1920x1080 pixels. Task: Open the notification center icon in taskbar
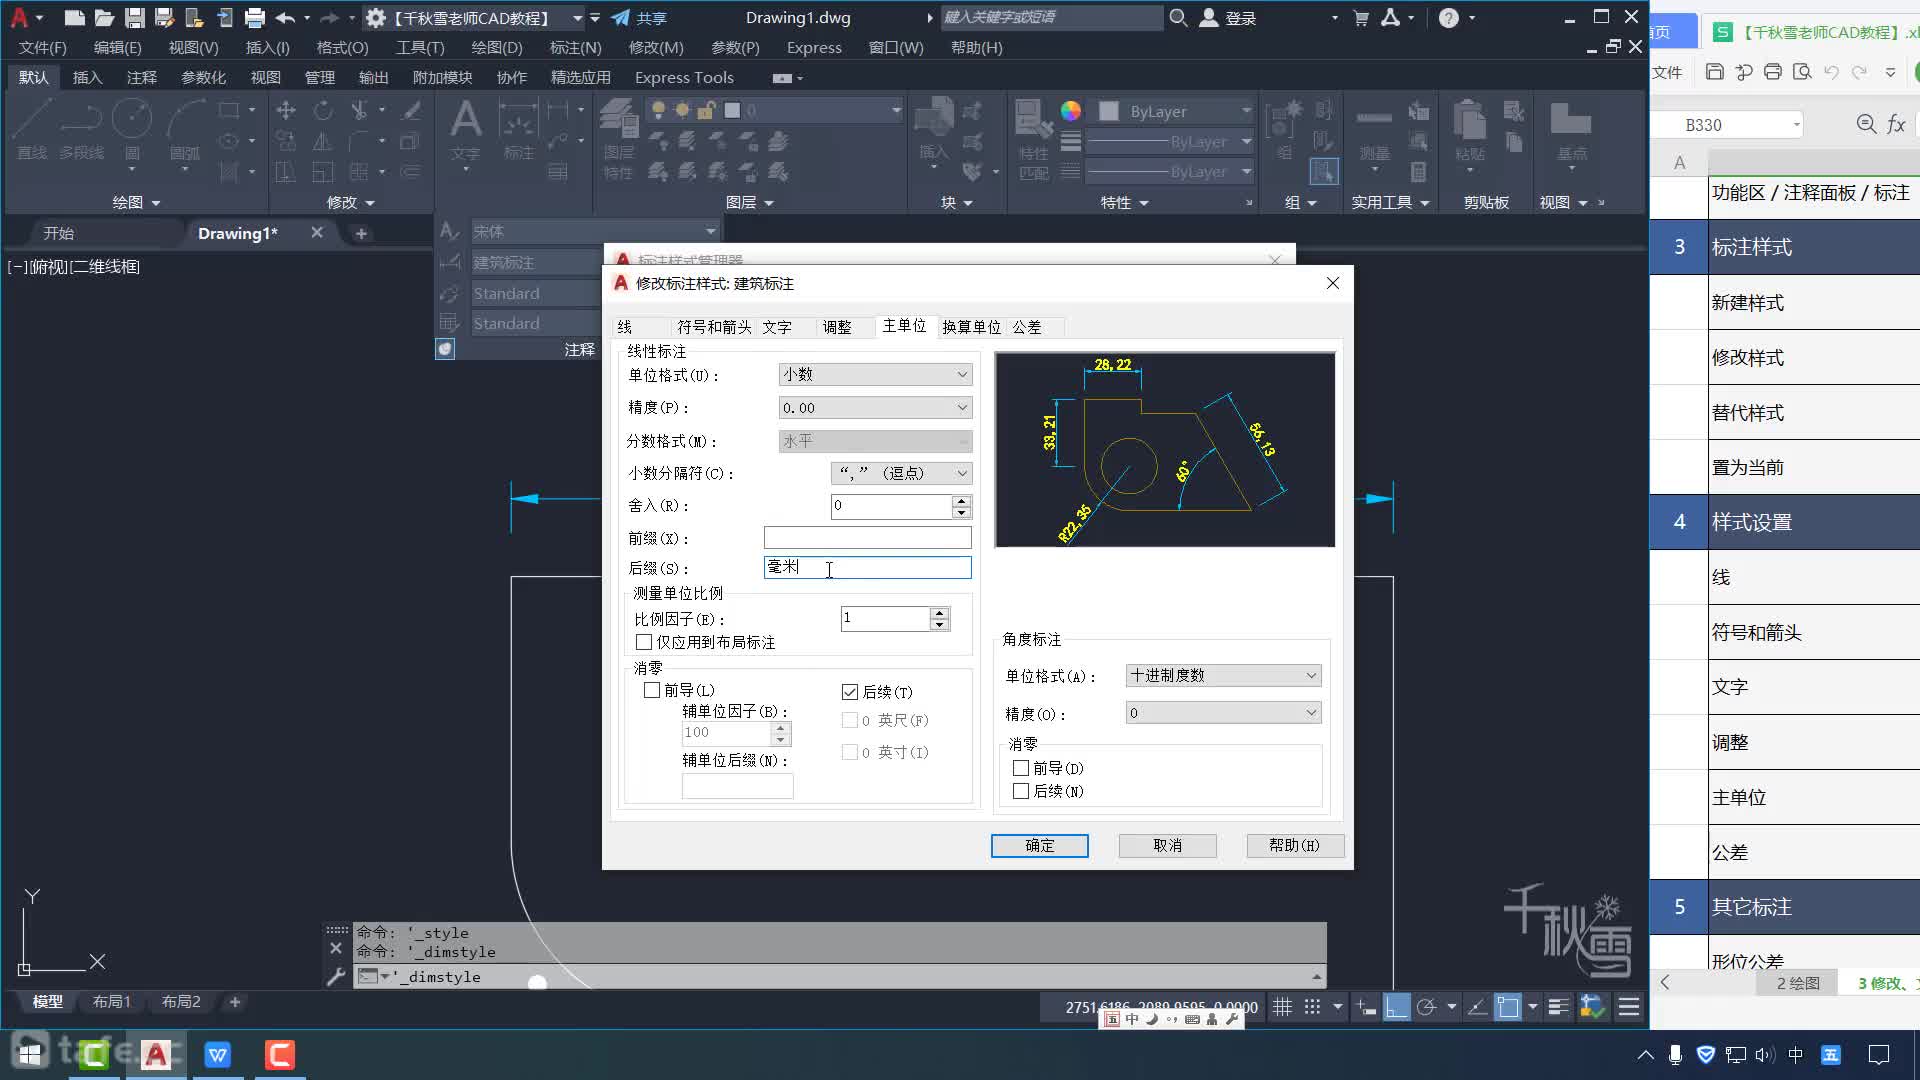(1879, 1054)
